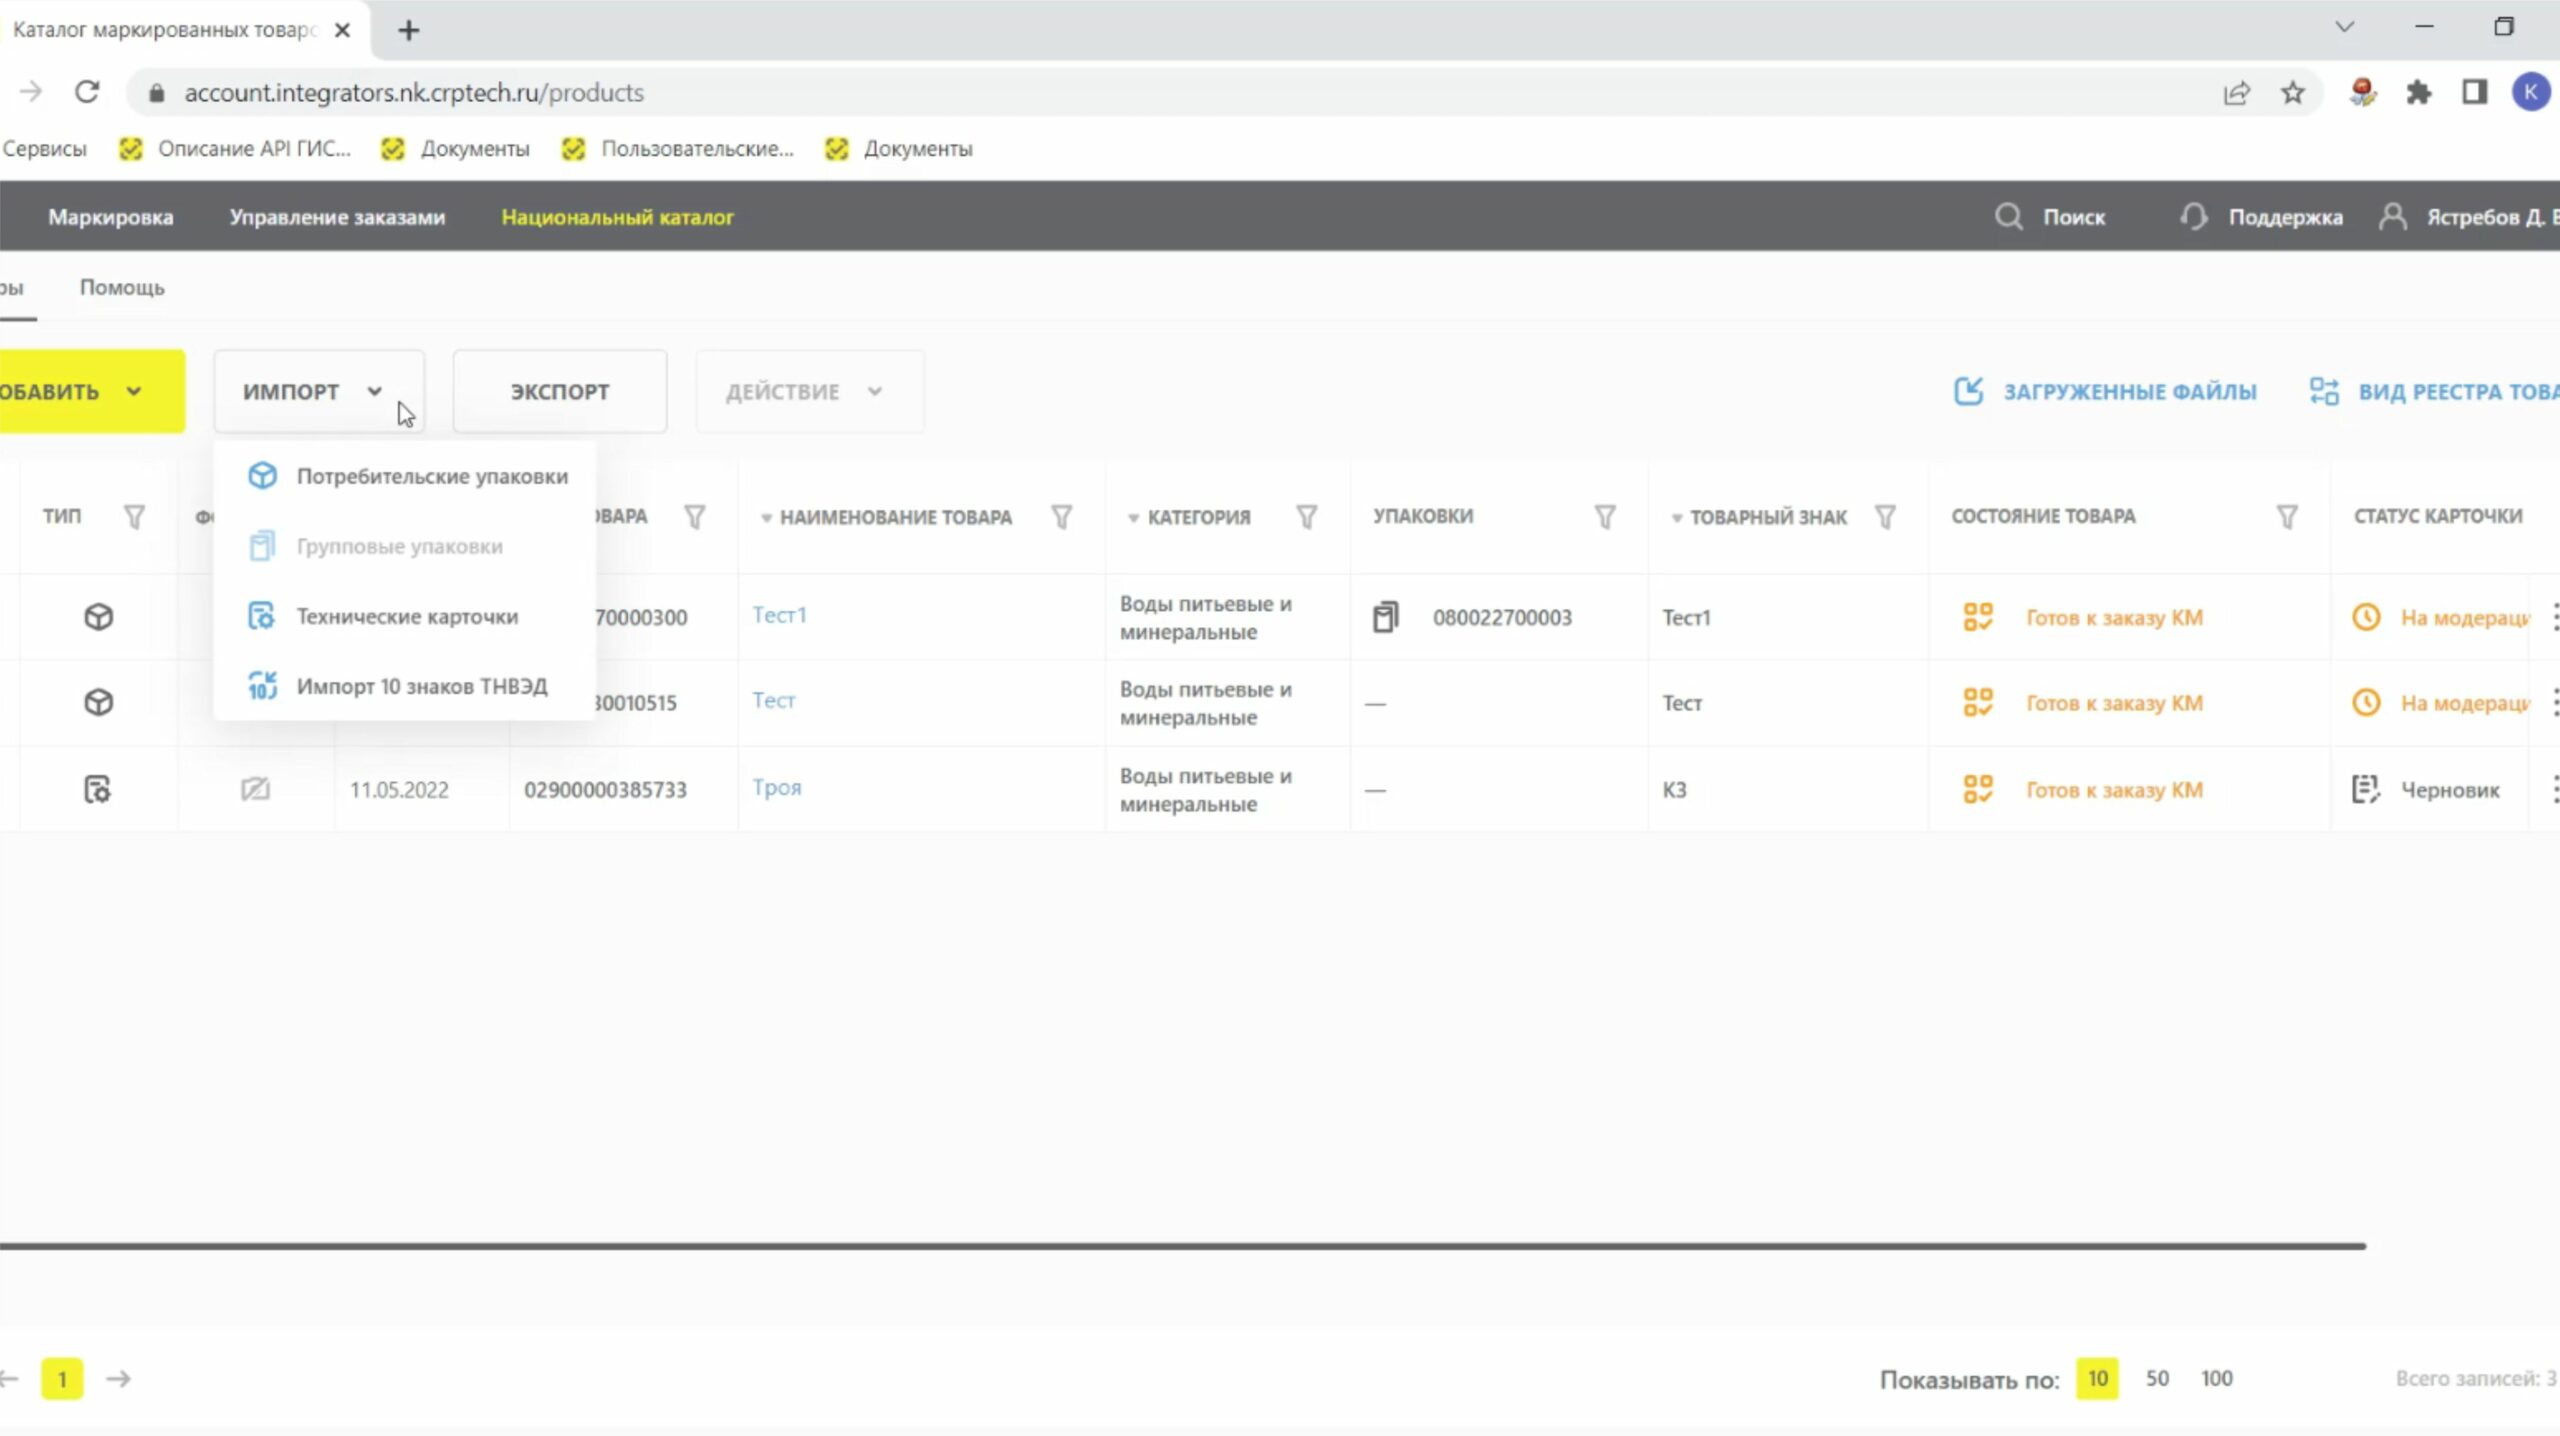
Task: Show 10 records per page
Action: click(x=2097, y=1378)
